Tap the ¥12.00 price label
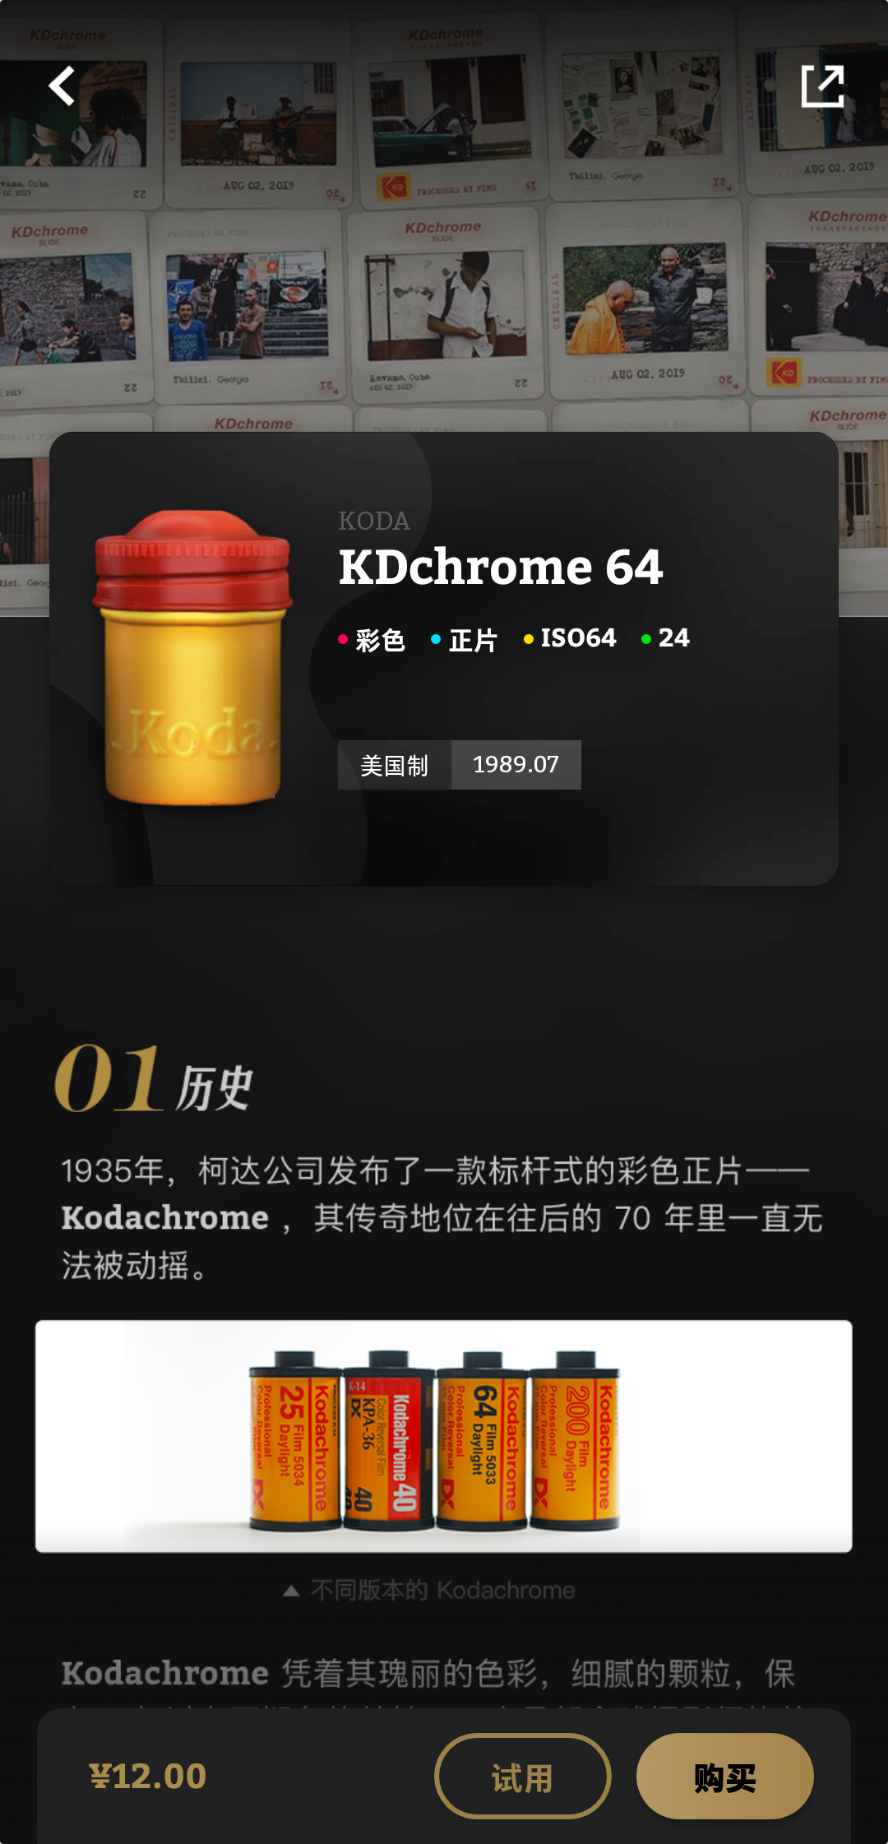888x1844 pixels. click(x=148, y=1776)
